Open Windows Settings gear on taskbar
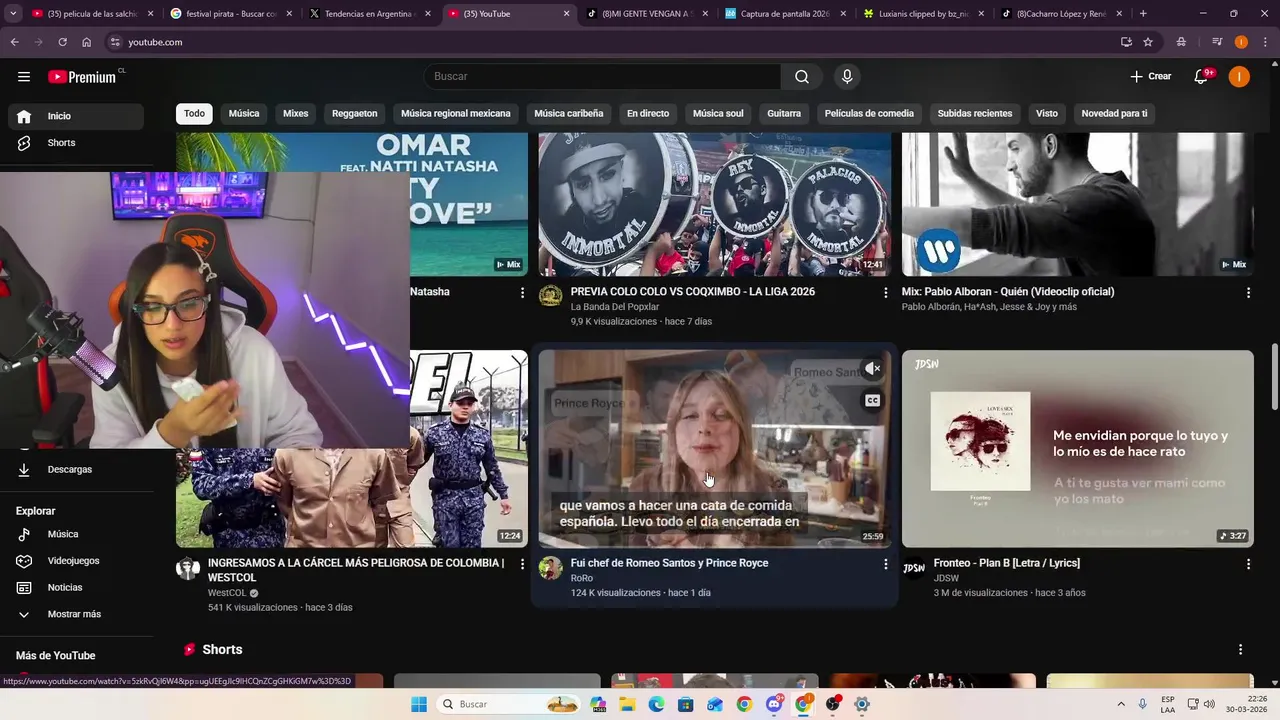Viewport: 1280px width, 720px height. pyautogui.click(x=862, y=704)
